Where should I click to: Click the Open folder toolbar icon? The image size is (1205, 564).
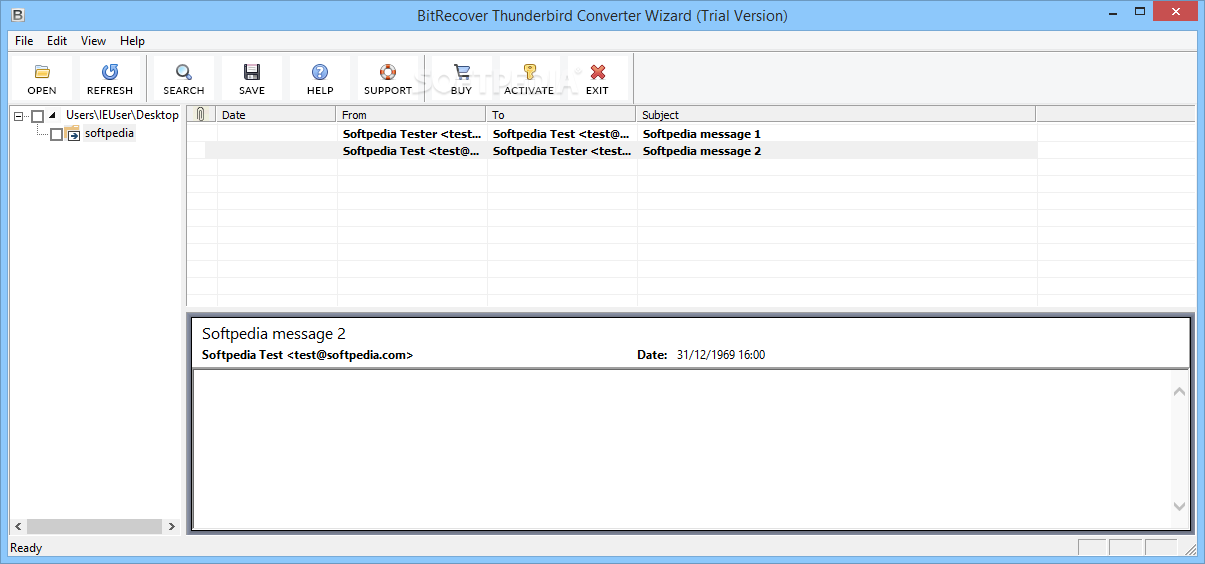[x=42, y=72]
